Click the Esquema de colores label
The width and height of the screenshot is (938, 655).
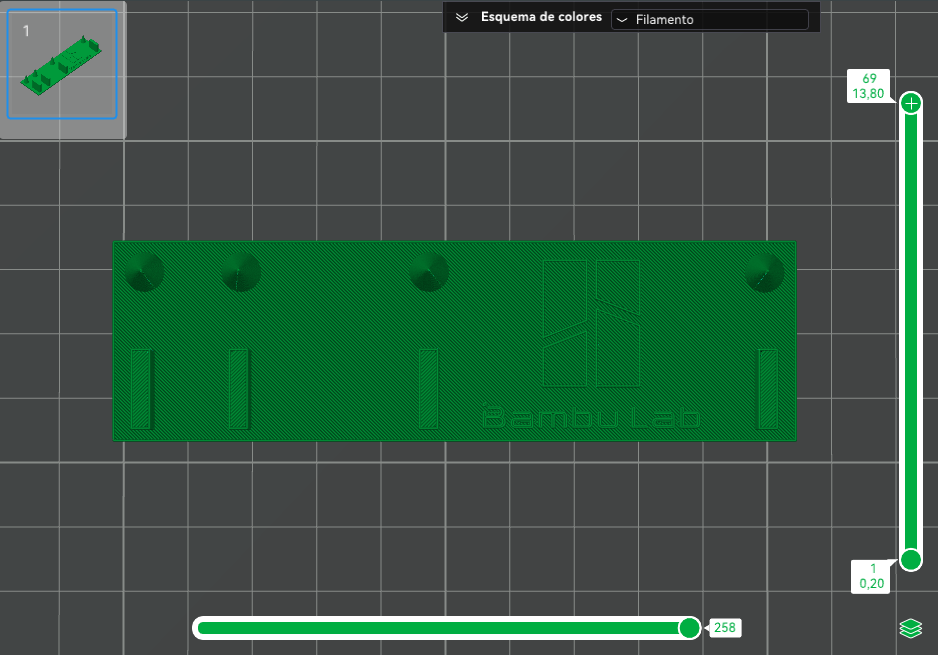click(541, 17)
